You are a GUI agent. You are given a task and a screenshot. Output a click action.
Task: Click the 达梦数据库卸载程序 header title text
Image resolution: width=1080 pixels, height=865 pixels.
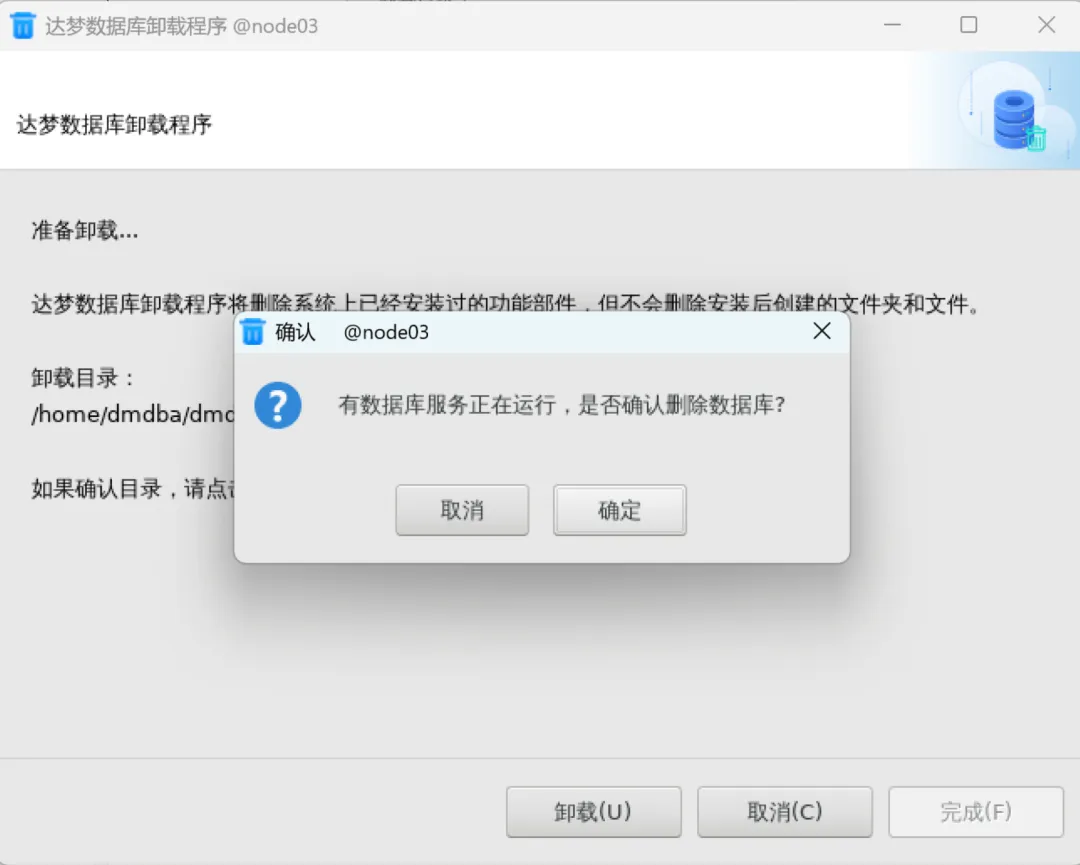point(114,125)
